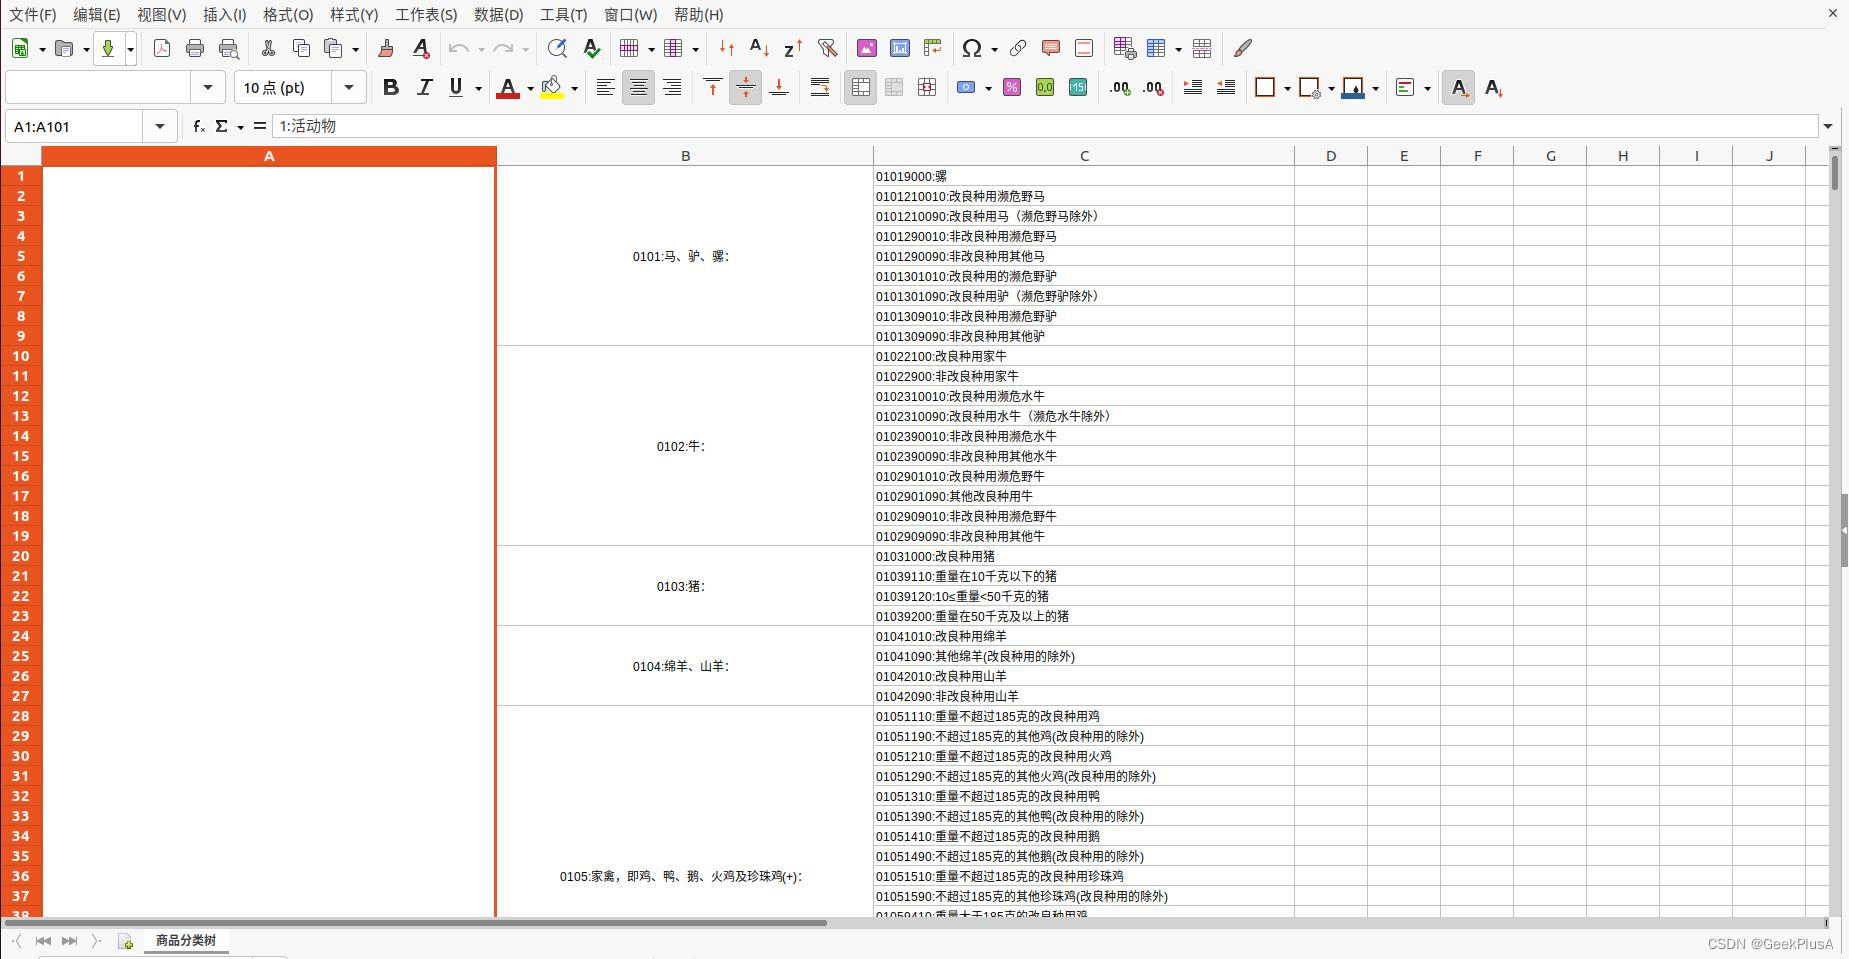This screenshot has height=959, width=1849.
Task: Insert a comment
Action: pyautogui.click(x=1051, y=48)
